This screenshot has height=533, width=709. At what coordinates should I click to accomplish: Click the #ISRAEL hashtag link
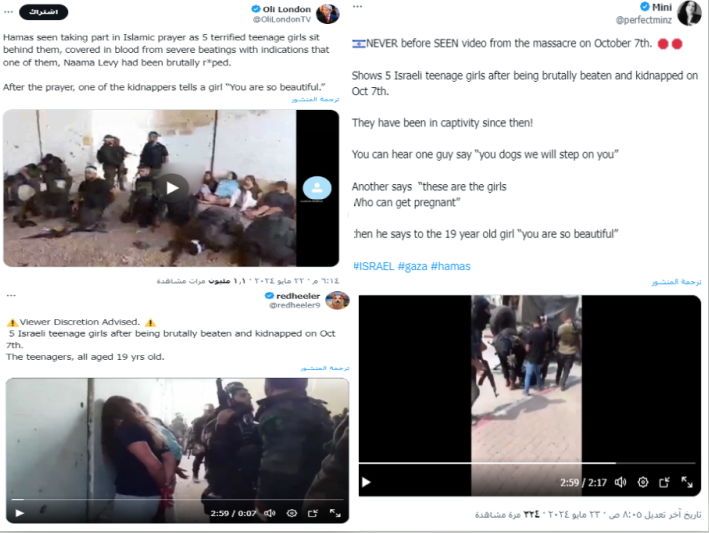373,266
